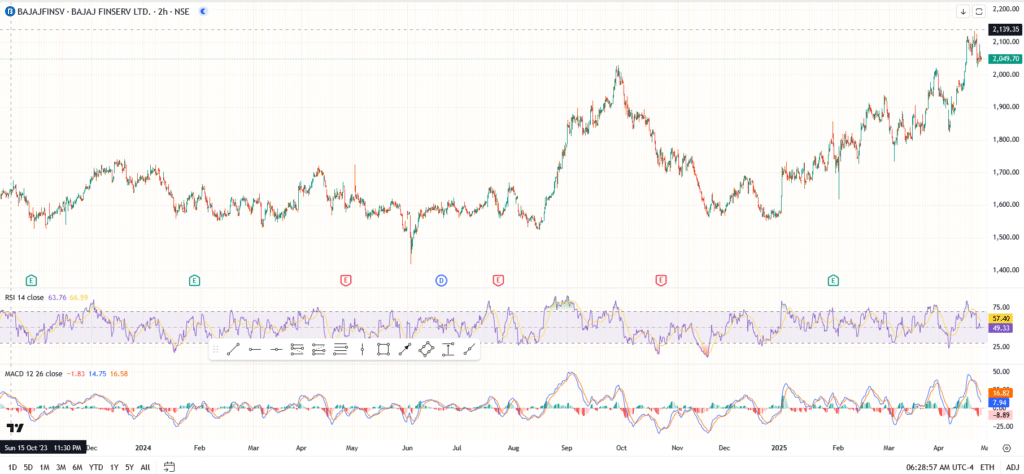Image resolution: width=1024 pixels, height=474 pixels.
Task: Activate the arrow line drawing tool
Action: [x=404, y=350]
